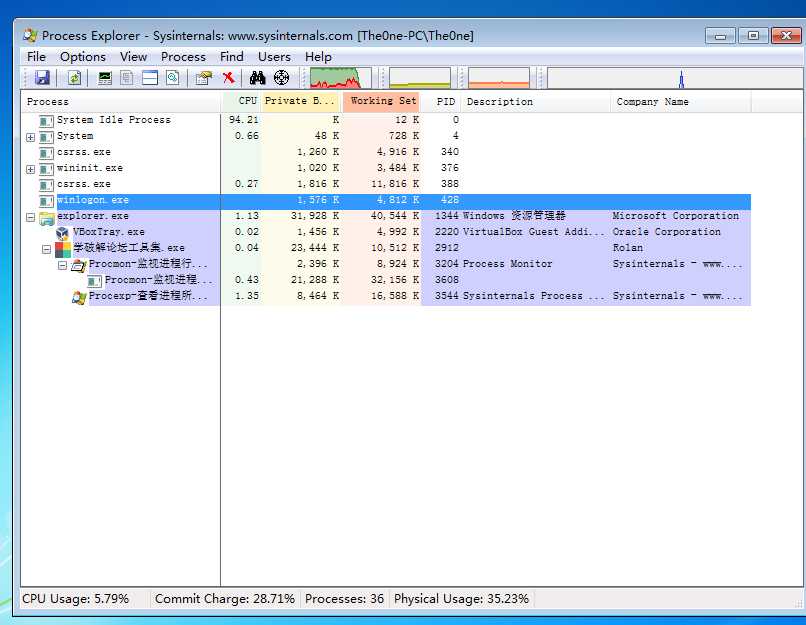Collapse the 学破解论坛工具集.exe tree node
The height and width of the screenshot is (625, 806).
pos(46,249)
